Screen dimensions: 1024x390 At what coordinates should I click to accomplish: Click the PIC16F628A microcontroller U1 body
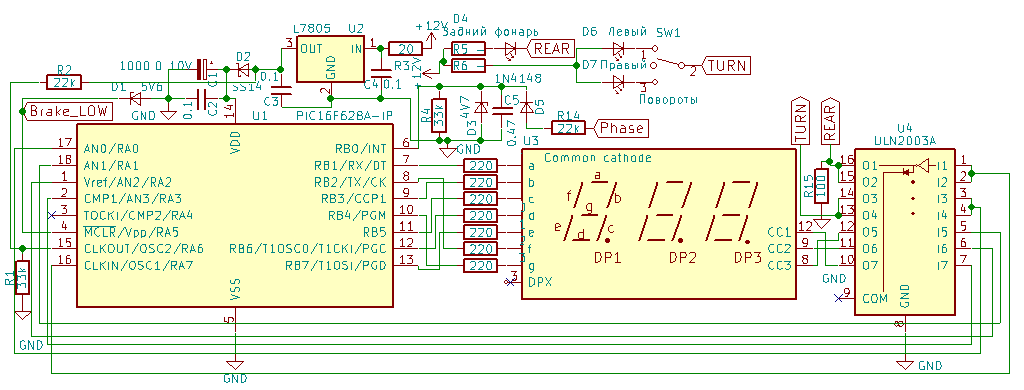pyautogui.click(x=235, y=216)
